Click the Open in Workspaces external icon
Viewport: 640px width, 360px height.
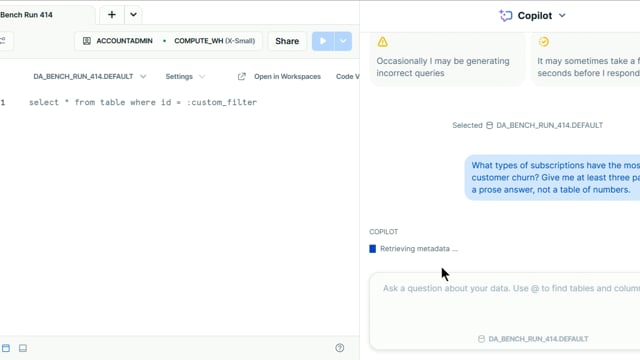pos(242,77)
